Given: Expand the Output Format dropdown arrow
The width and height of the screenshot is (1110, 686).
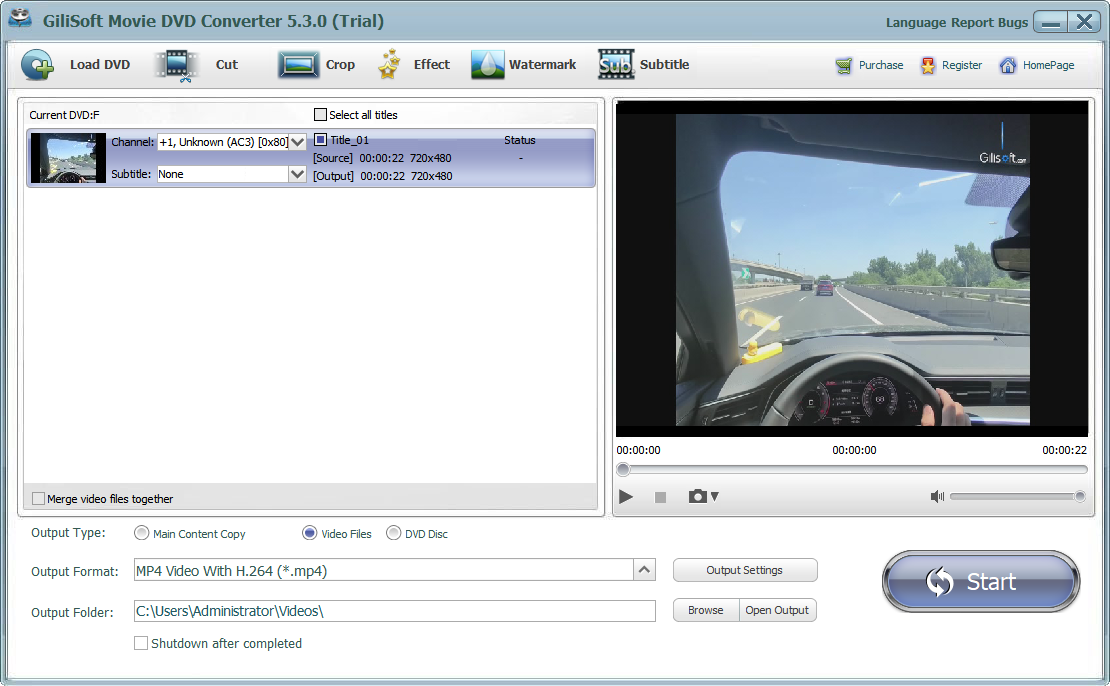Looking at the screenshot, I should (x=644, y=570).
